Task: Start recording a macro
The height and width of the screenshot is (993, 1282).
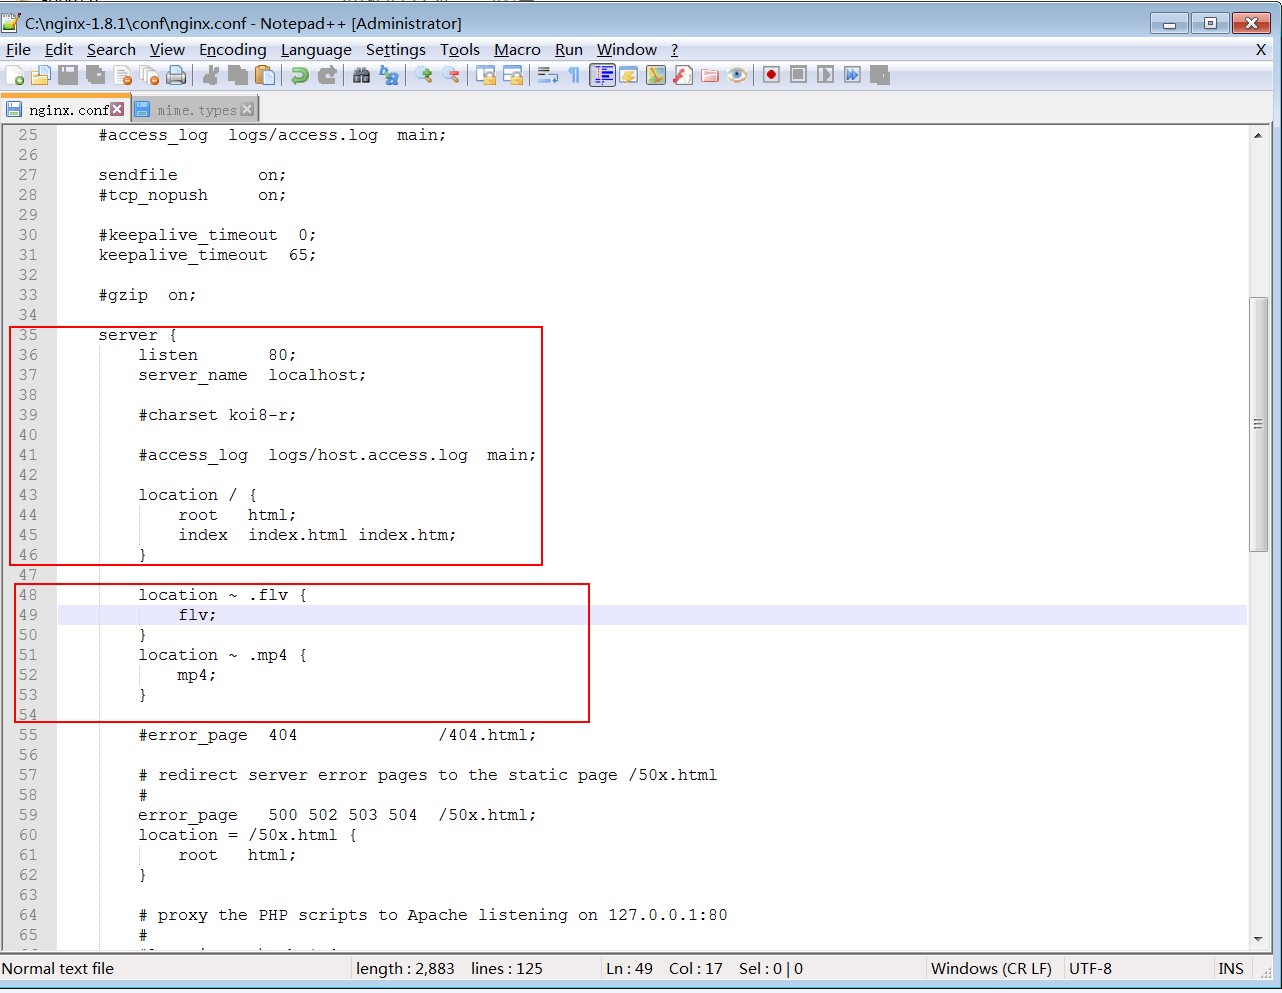Action: [772, 75]
